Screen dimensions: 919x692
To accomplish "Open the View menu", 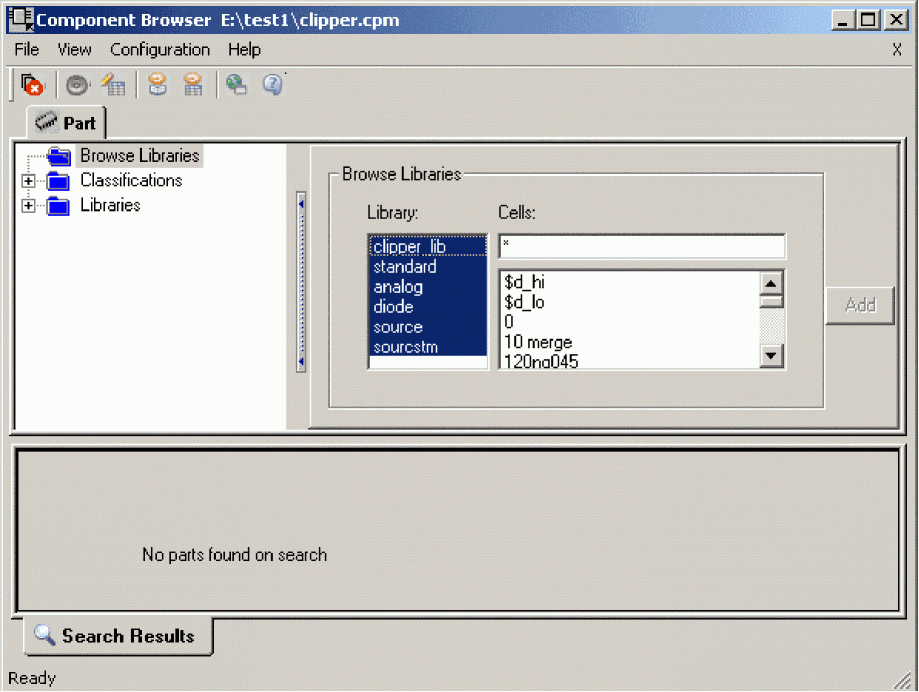I will click(74, 50).
